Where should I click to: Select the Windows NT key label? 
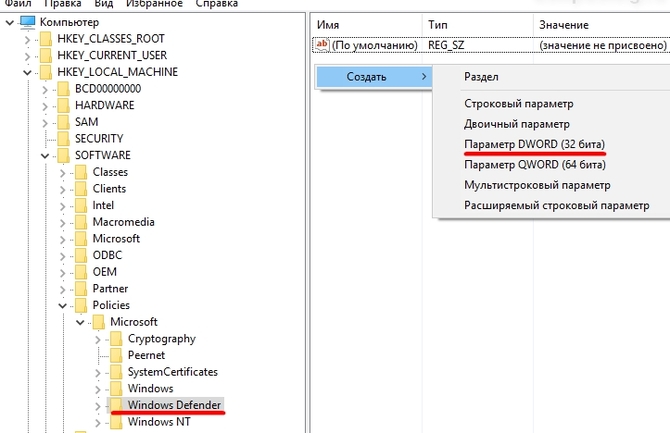point(159,422)
